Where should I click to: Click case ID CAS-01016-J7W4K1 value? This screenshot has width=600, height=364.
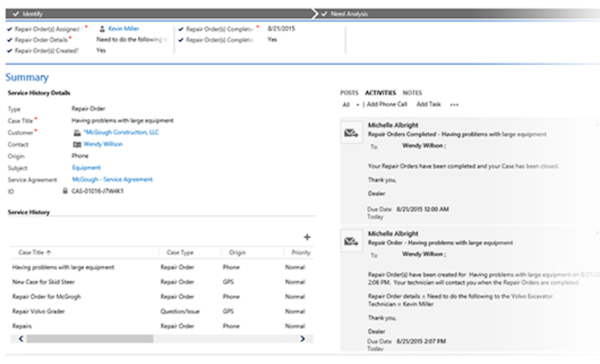point(98,191)
